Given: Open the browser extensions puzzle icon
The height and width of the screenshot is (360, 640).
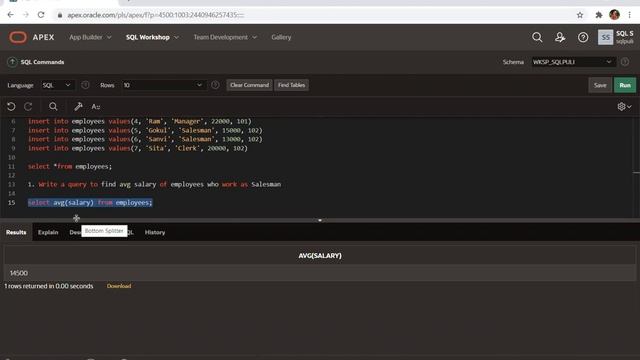Looking at the screenshot, I should pos(599,15).
